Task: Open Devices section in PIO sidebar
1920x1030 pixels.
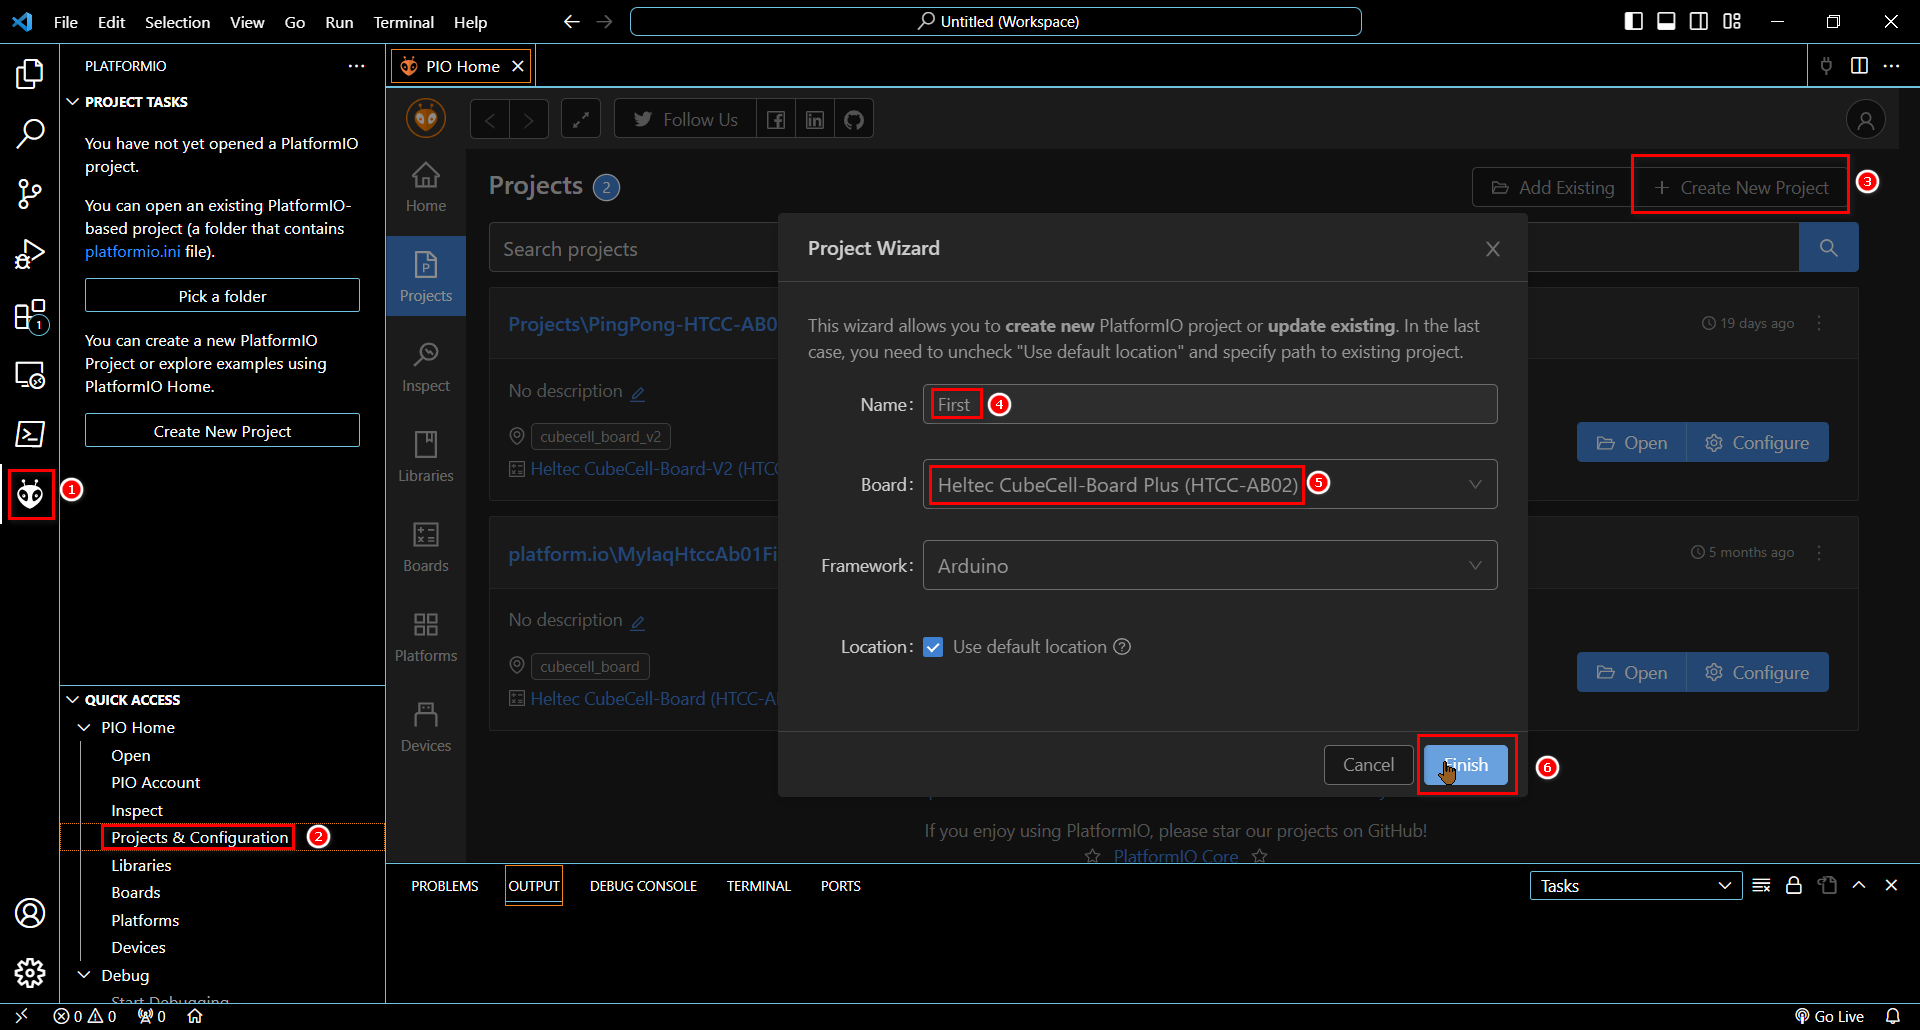Action: 426,727
